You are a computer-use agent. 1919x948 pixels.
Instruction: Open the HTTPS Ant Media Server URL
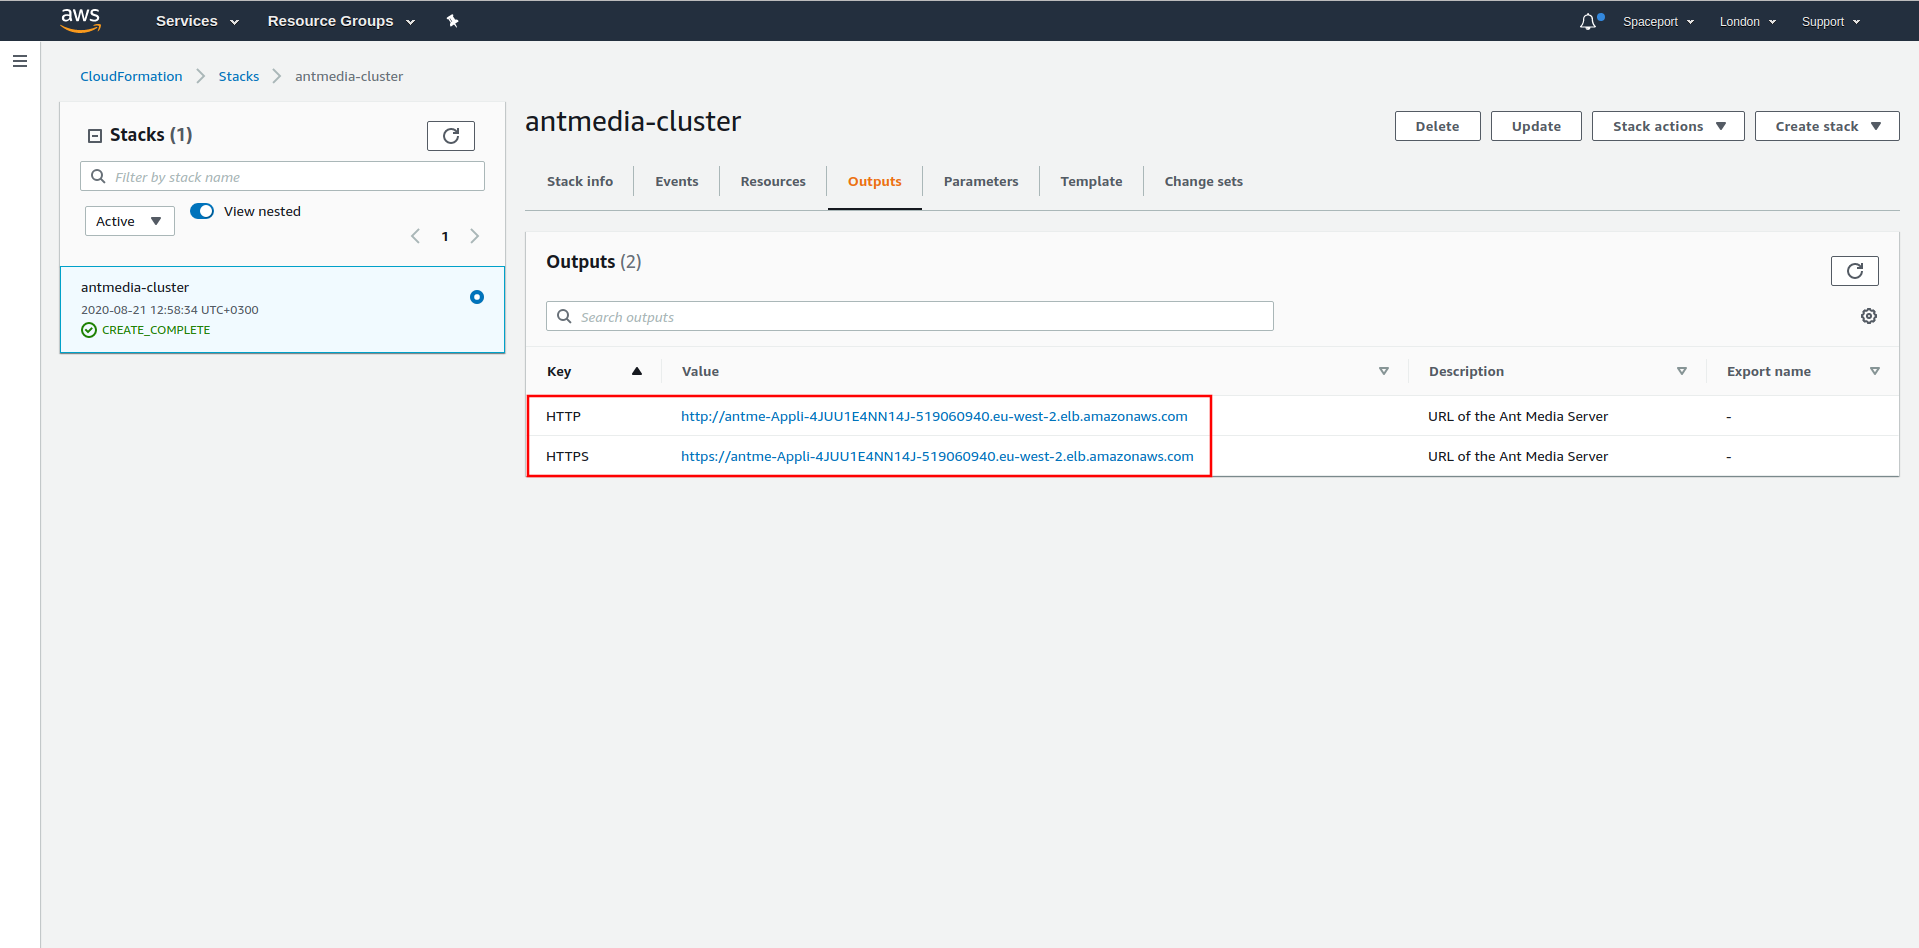coord(937,456)
